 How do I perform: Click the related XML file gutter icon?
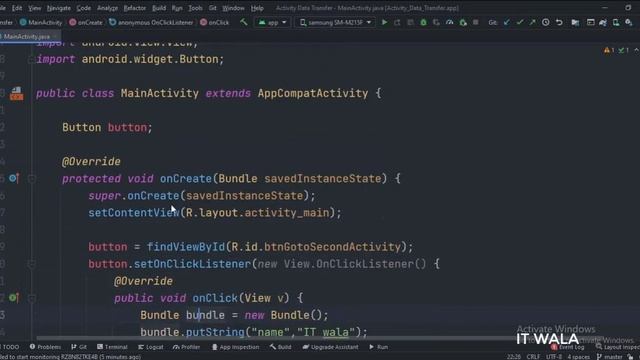[x=16, y=93]
